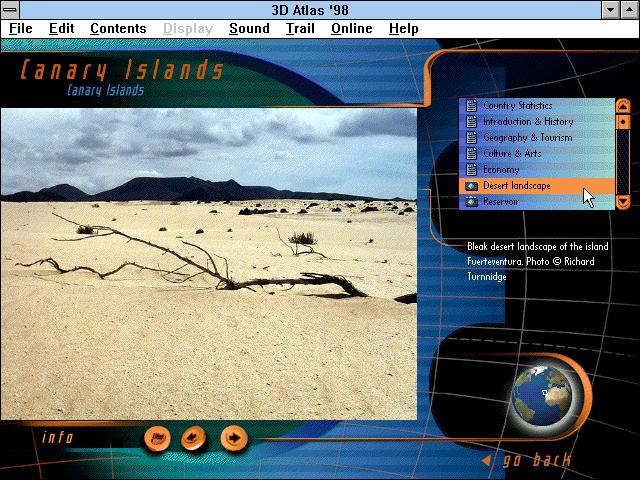Open Geography & Tourism article
The width and height of the screenshot is (640, 480).
point(537,138)
